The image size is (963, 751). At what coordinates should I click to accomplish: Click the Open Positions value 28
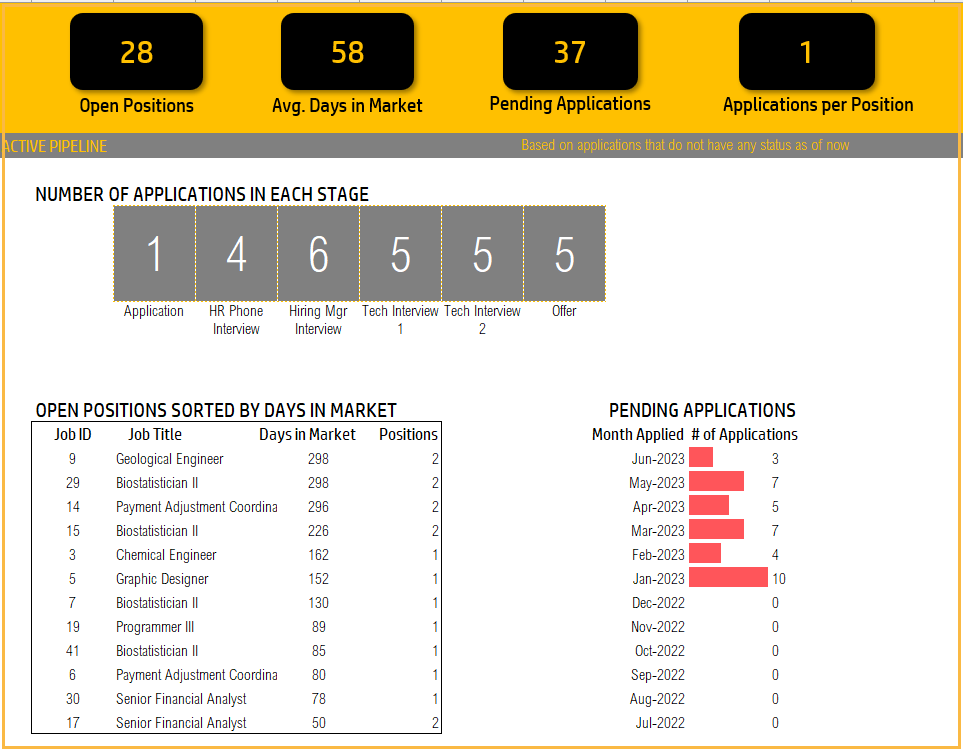(136, 52)
